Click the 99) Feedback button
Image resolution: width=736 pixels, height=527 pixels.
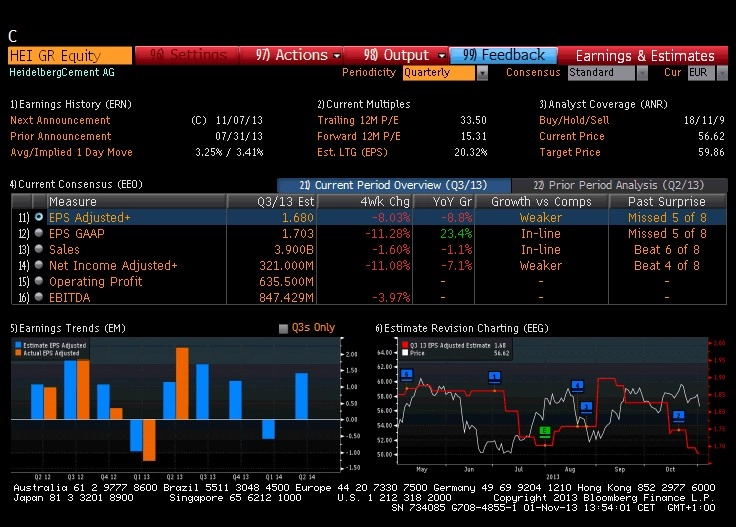(x=504, y=55)
